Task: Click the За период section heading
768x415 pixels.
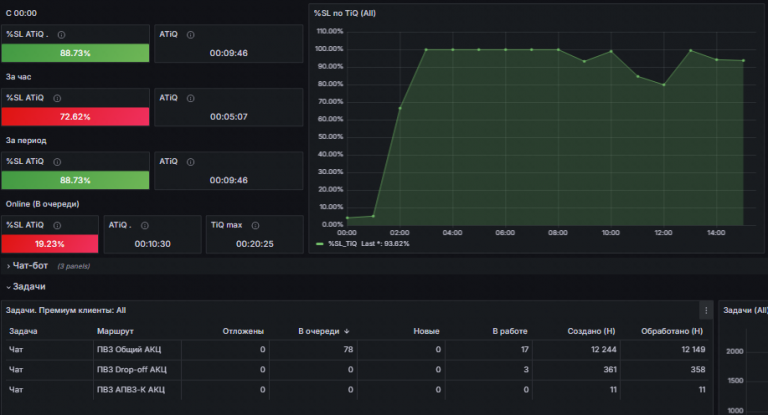Action: click(x=26, y=141)
